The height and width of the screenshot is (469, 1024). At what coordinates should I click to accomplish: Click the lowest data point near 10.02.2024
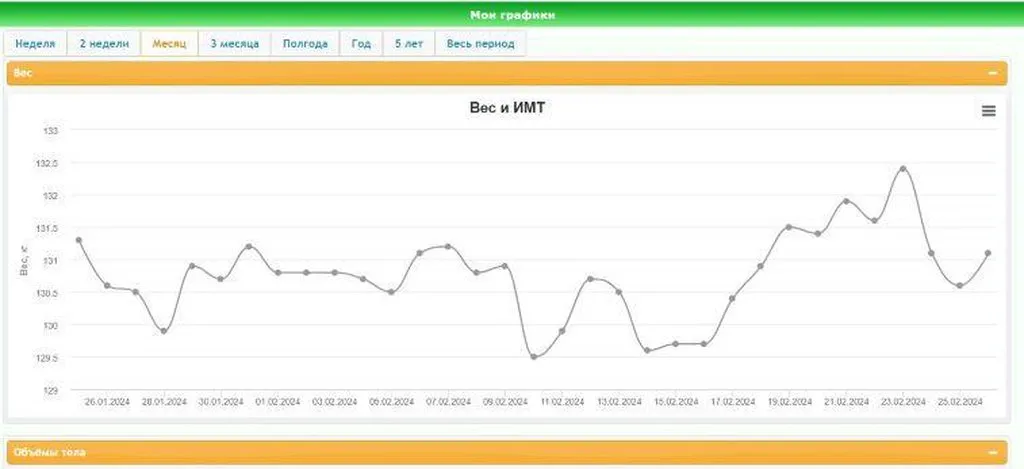click(x=534, y=357)
